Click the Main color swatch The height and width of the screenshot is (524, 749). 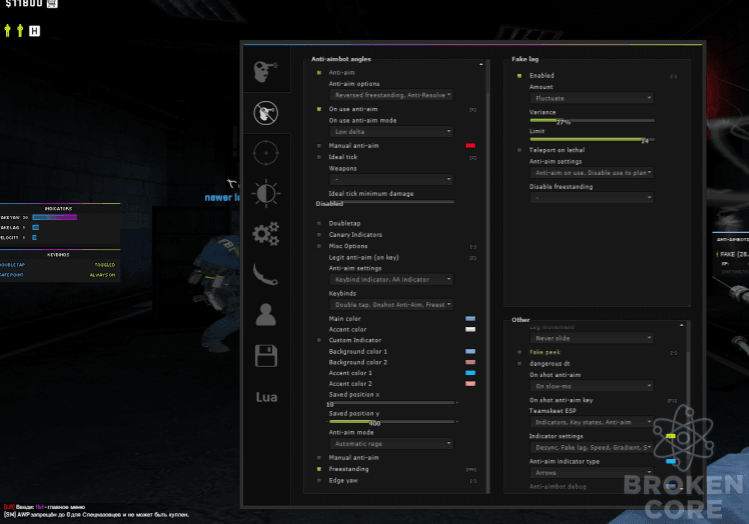(471, 319)
